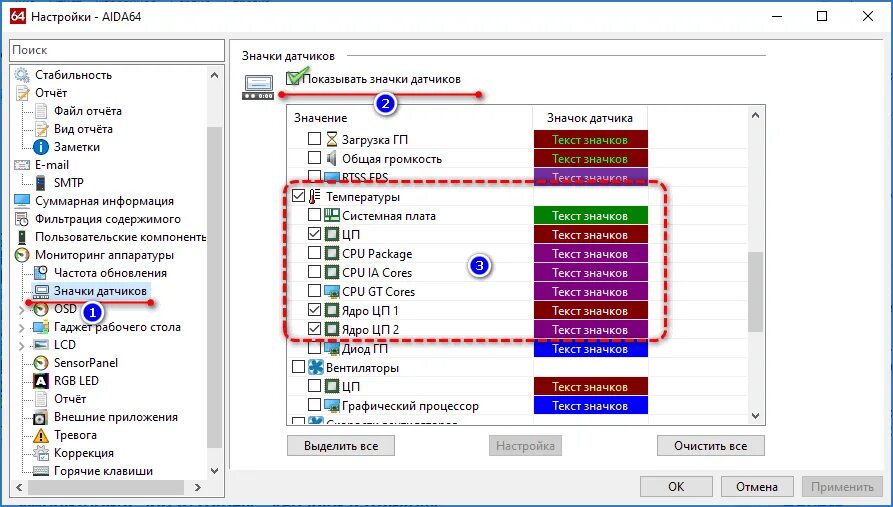This screenshot has width=893, height=507.
Task: Enable the Общая громкость checkbox
Action: pyautogui.click(x=314, y=158)
